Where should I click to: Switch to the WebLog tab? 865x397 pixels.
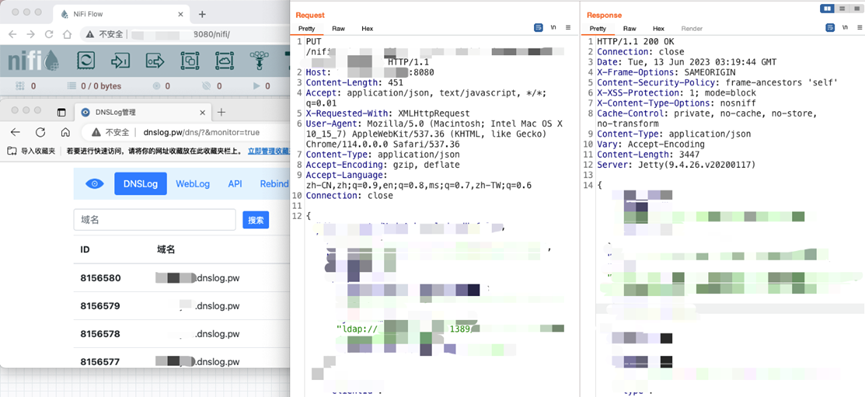pyautogui.click(x=193, y=184)
